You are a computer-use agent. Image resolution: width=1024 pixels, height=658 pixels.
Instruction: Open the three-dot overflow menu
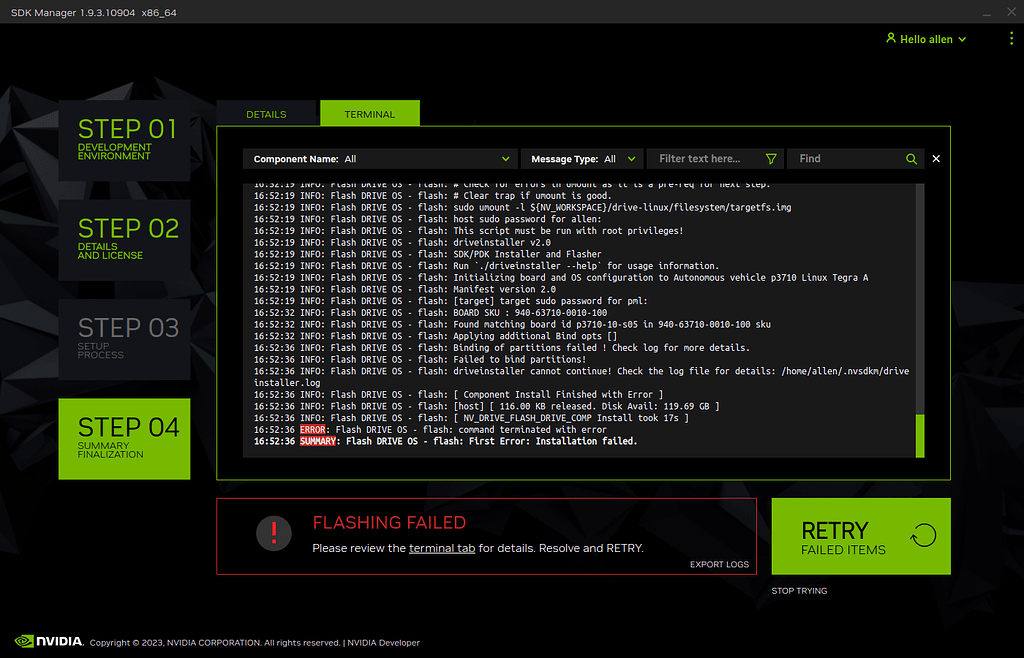[1011, 38]
